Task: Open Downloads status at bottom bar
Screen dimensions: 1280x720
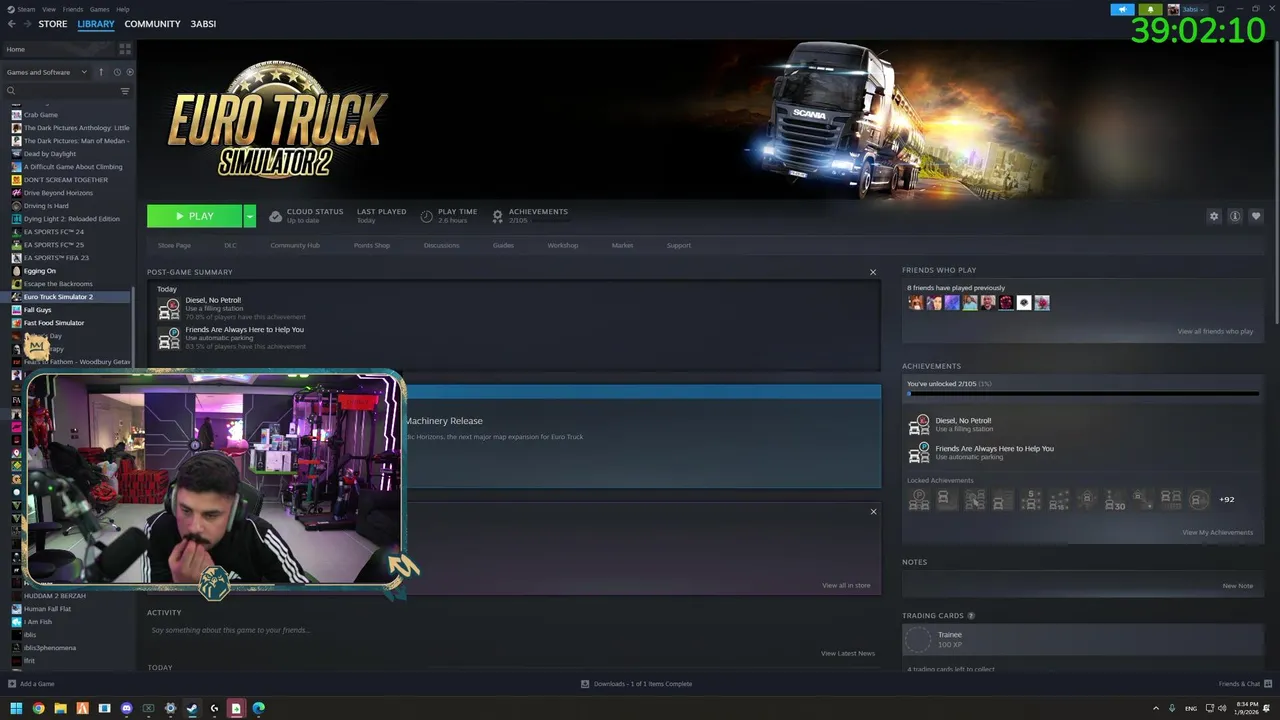Action: coord(636,684)
